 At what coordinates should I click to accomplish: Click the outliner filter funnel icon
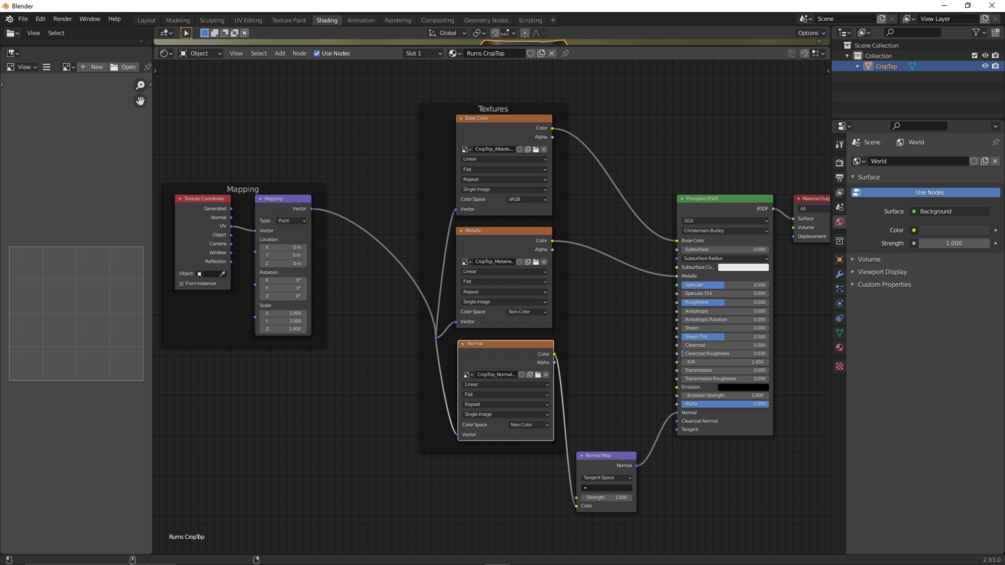pos(976,32)
